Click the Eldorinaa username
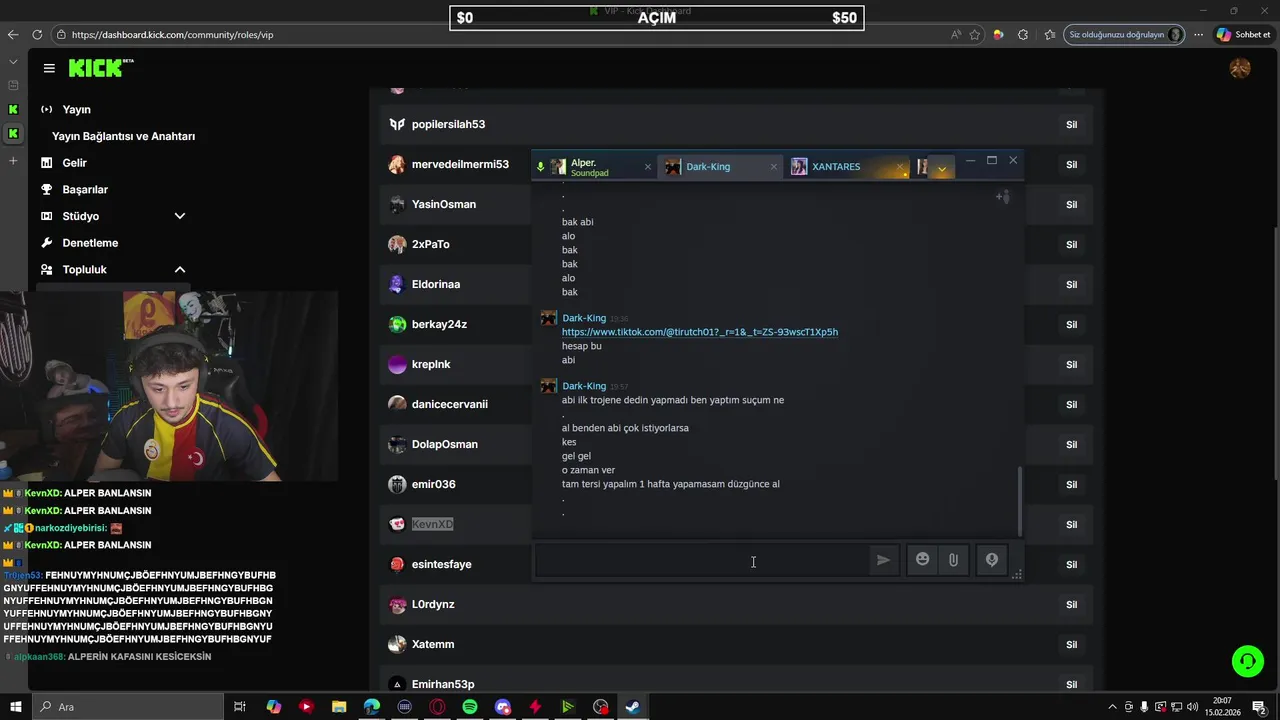 click(436, 284)
